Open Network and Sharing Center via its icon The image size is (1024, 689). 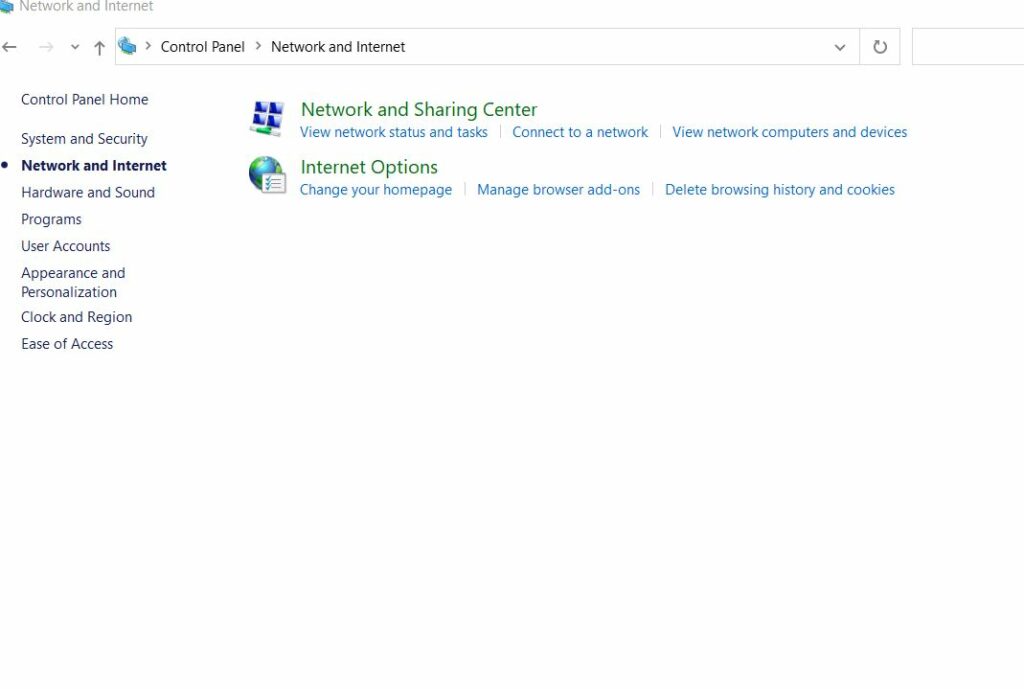[x=266, y=116]
